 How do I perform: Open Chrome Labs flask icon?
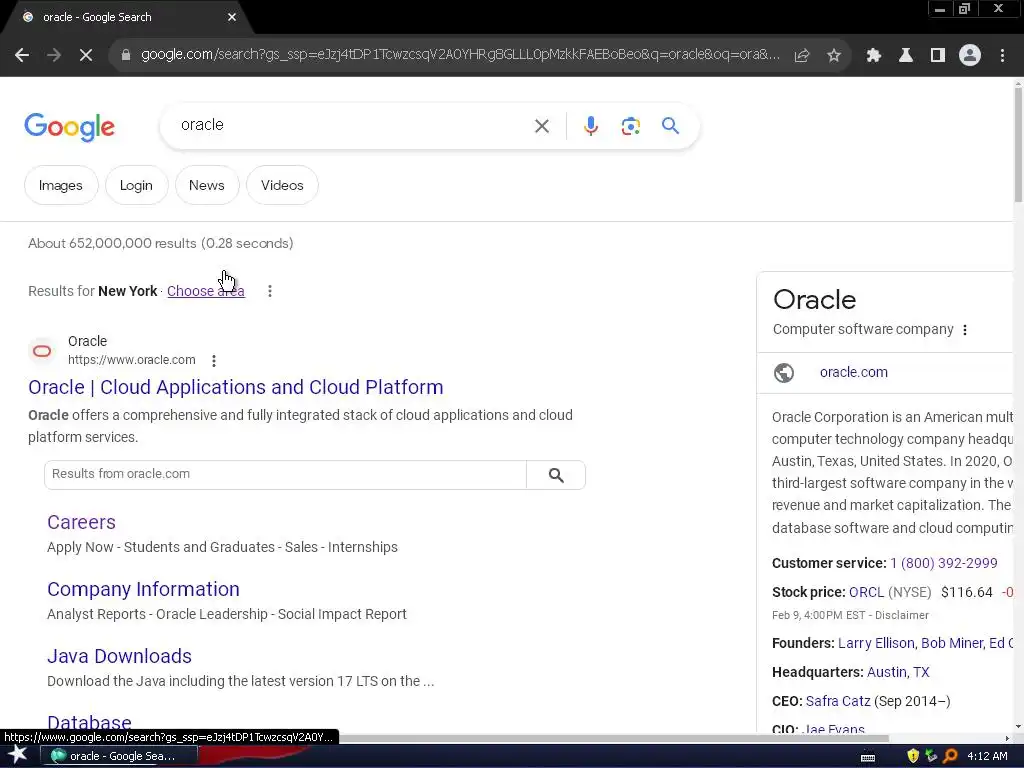click(x=905, y=56)
